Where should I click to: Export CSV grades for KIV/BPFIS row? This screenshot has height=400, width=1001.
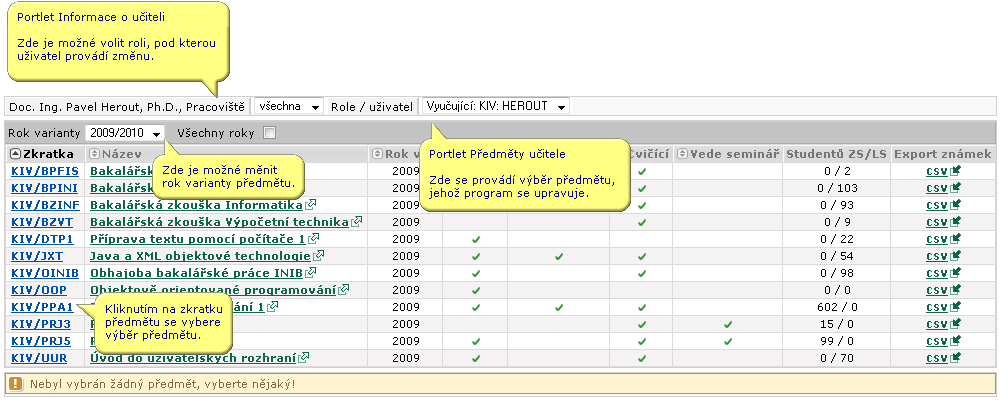943,171
